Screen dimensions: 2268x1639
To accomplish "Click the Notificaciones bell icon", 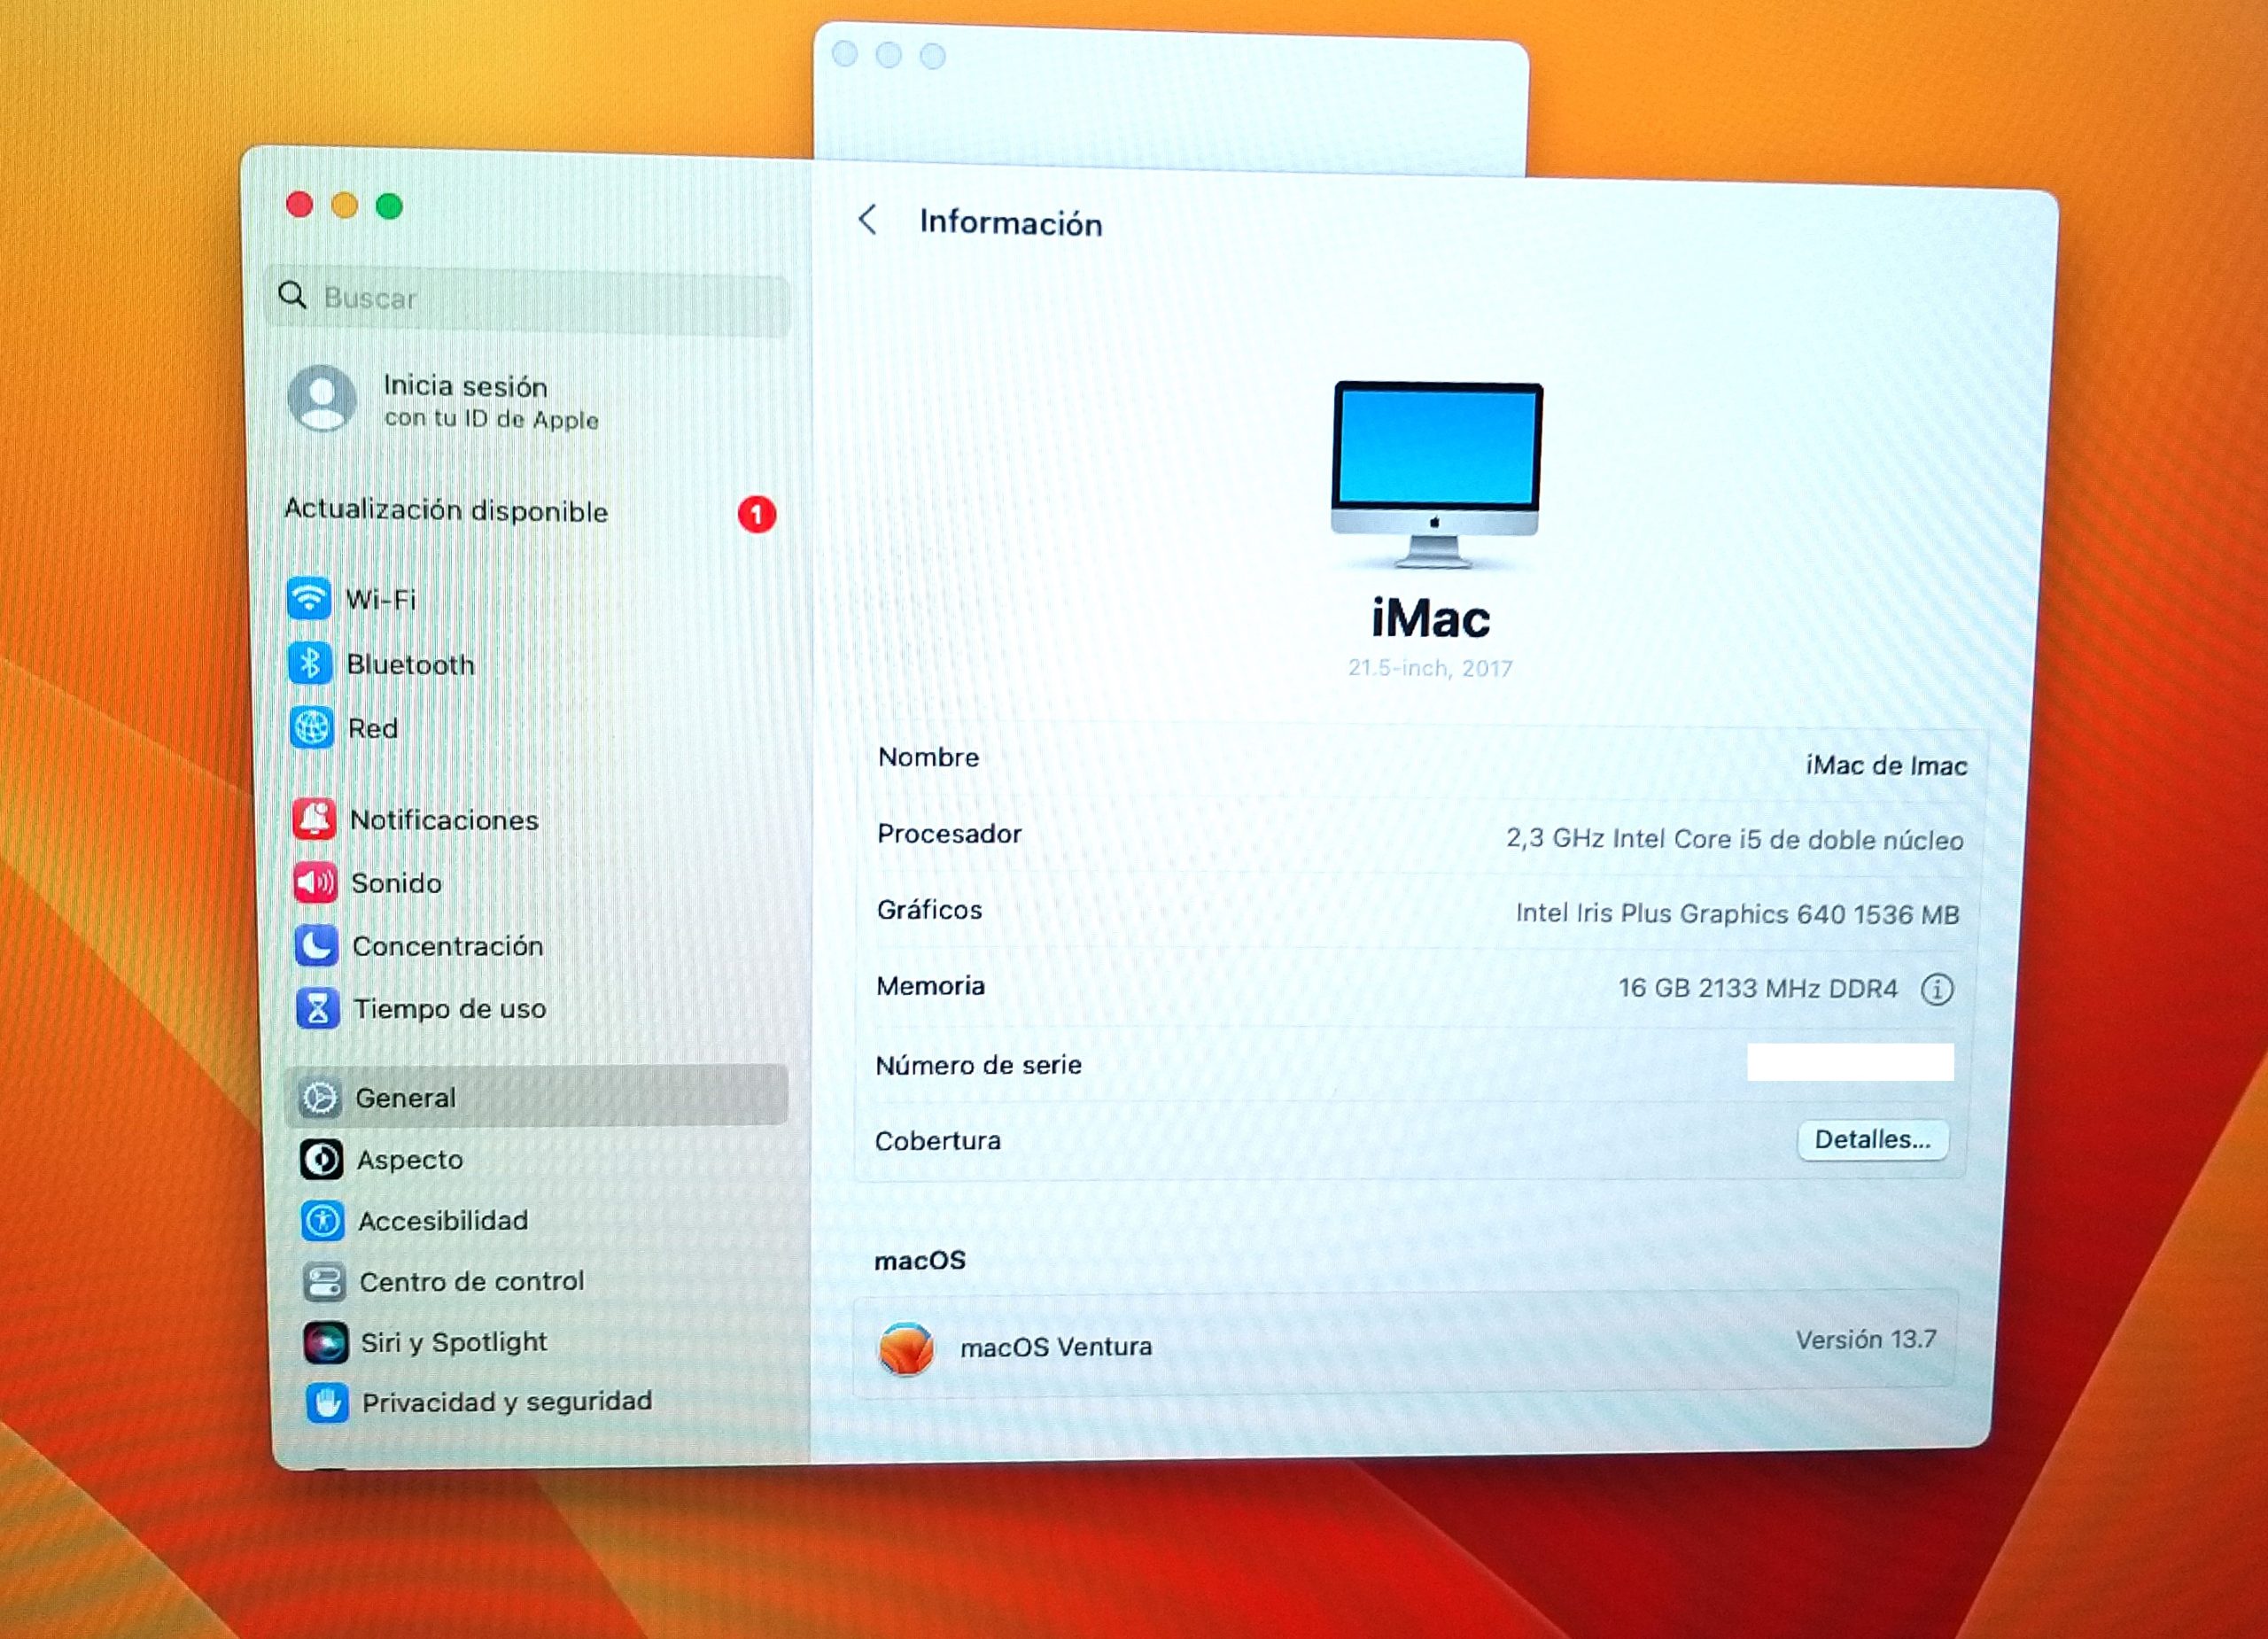I will (315, 819).
